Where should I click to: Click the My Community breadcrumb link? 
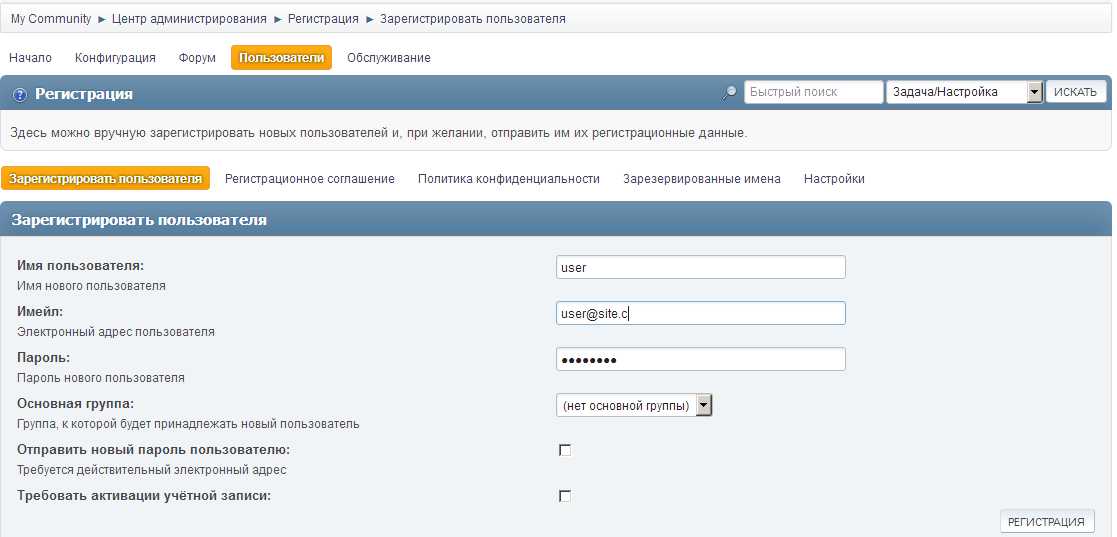51,19
